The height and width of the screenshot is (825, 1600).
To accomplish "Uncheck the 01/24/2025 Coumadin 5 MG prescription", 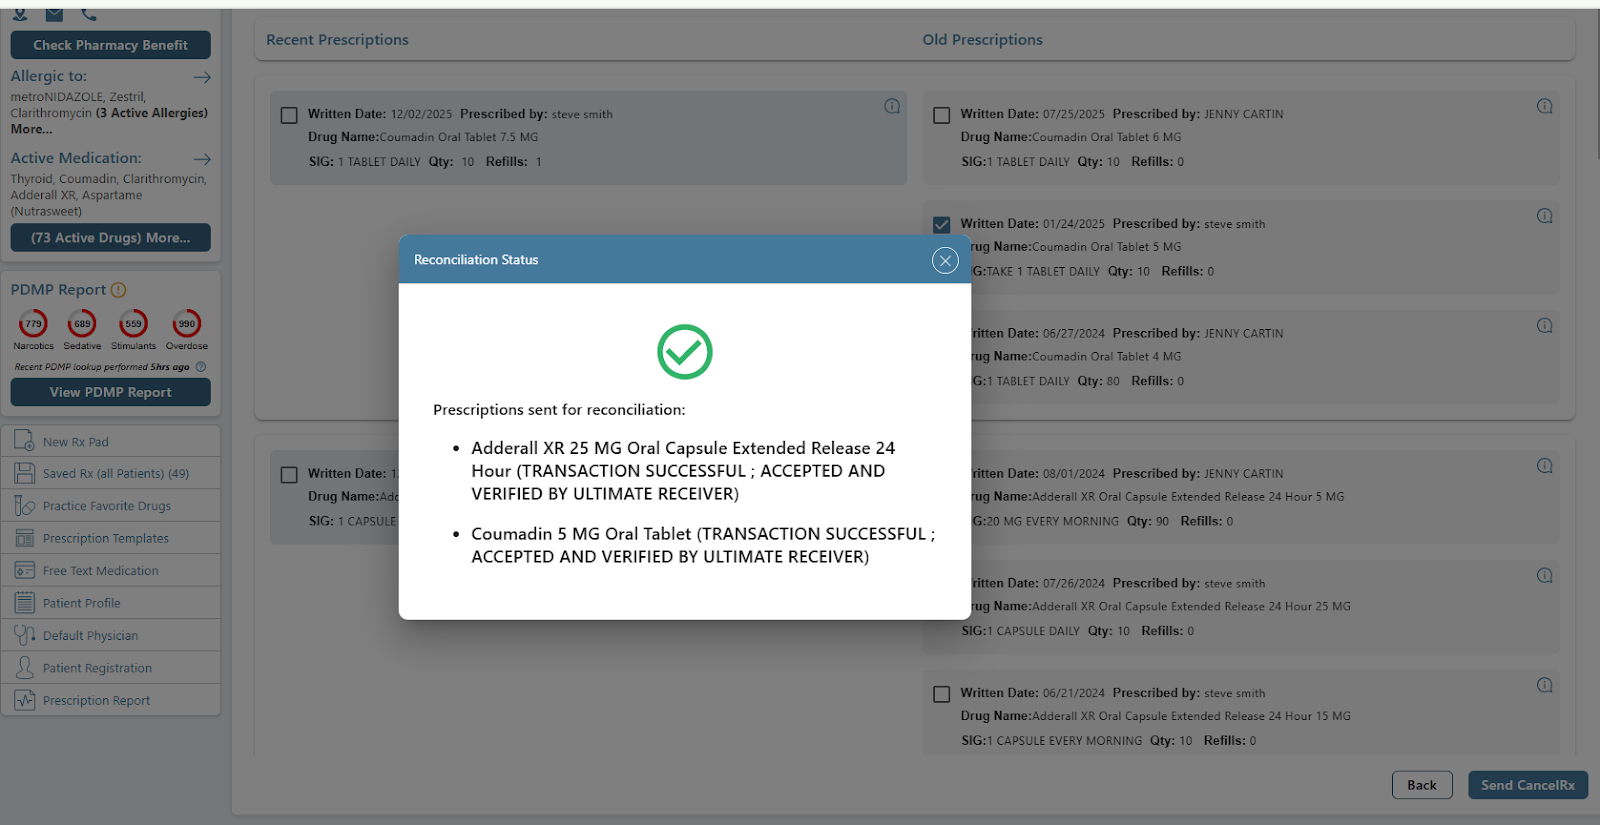I will point(941,225).
